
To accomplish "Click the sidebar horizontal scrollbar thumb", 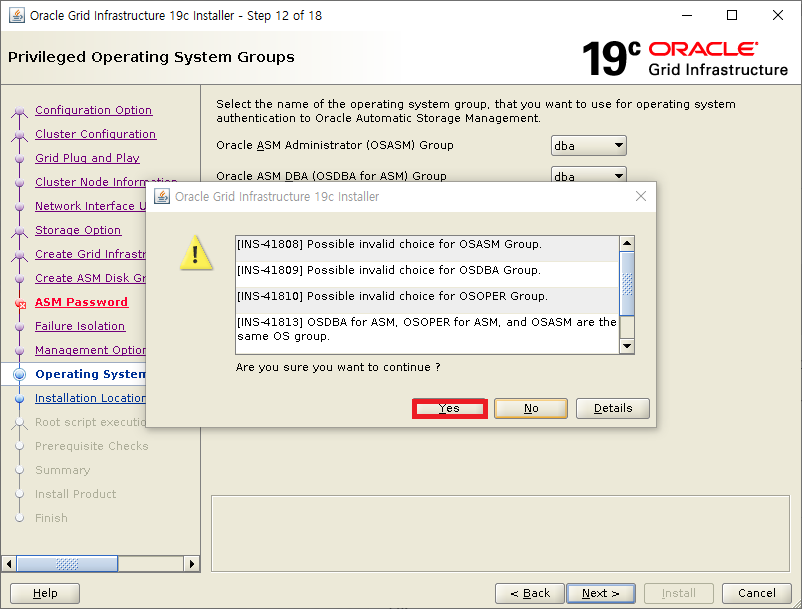I will 67,564.
